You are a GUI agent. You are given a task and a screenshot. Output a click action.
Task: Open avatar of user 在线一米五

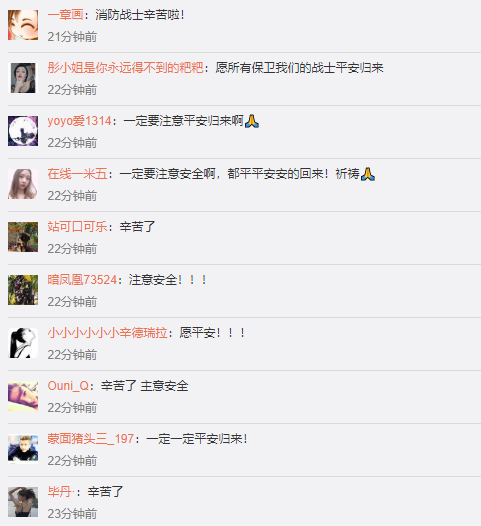pyautogui.click(x=23, y=184)
